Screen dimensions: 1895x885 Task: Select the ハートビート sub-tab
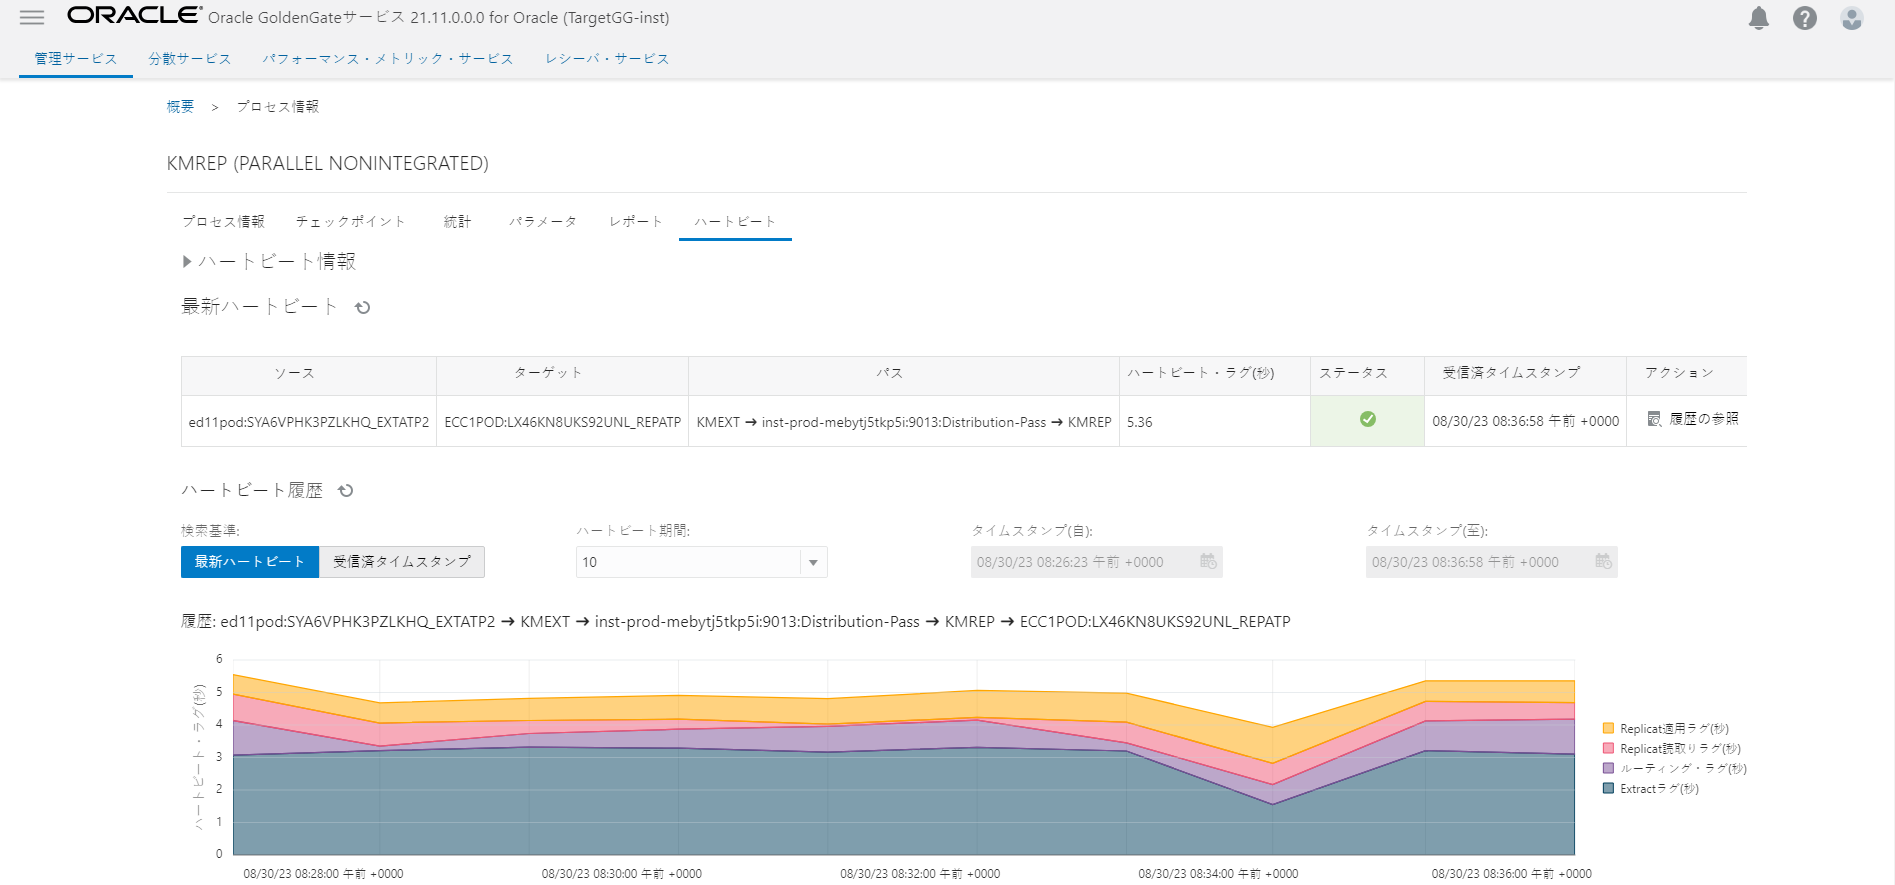pos(735,222)
